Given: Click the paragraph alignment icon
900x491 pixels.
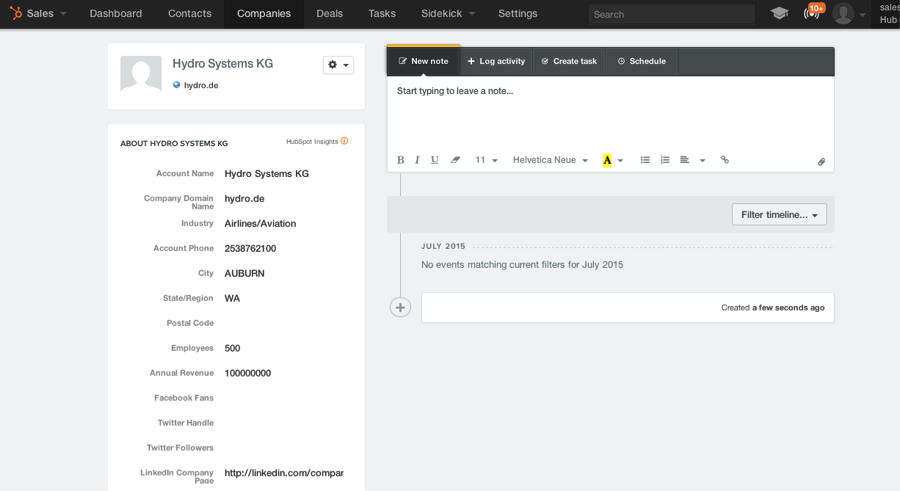Looking at the screenshot, I should tap(685, 160).
